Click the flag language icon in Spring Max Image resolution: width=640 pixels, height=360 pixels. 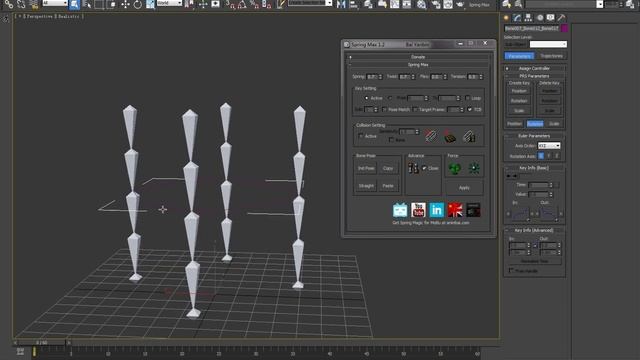pos(455,210)
